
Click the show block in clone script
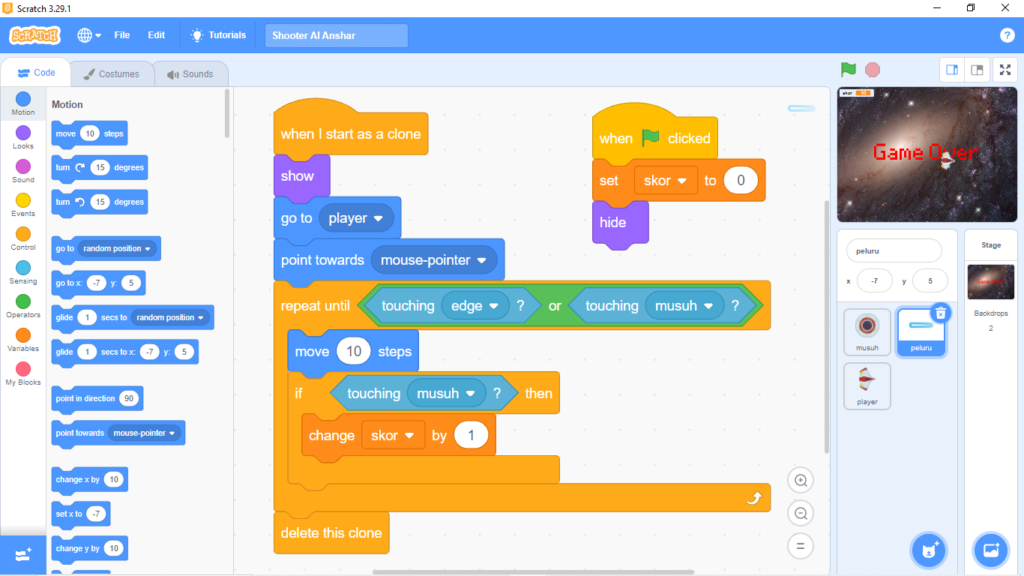coord(302,176)
